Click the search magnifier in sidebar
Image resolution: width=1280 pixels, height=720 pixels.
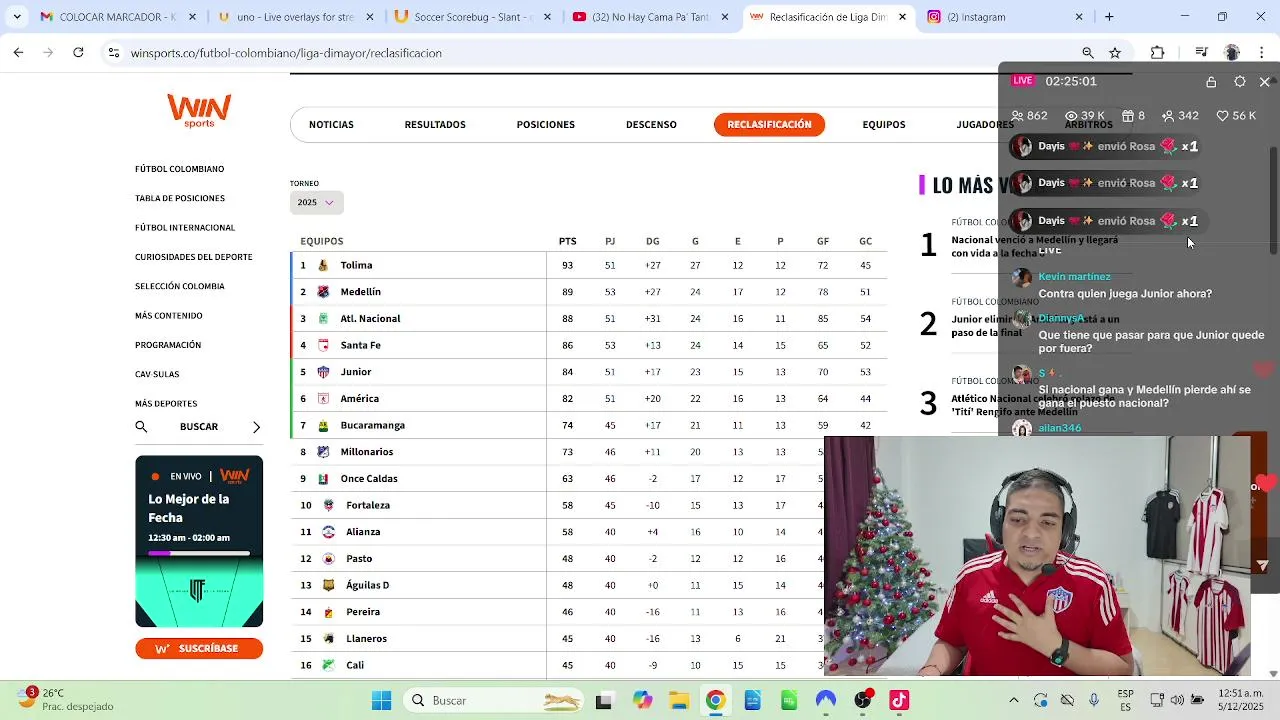point(141,426)
